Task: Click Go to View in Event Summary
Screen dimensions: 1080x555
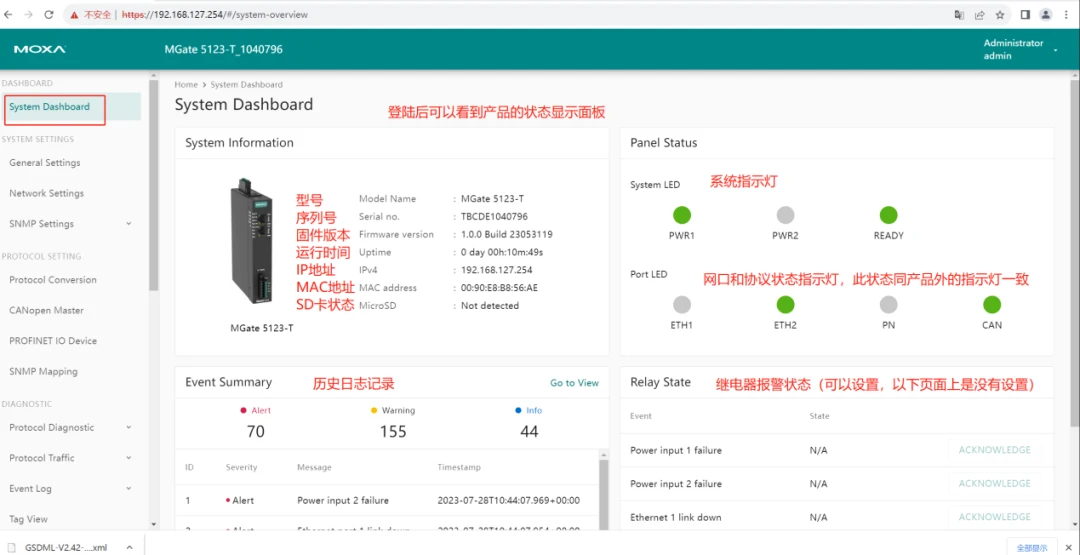Action: [574, 383]
